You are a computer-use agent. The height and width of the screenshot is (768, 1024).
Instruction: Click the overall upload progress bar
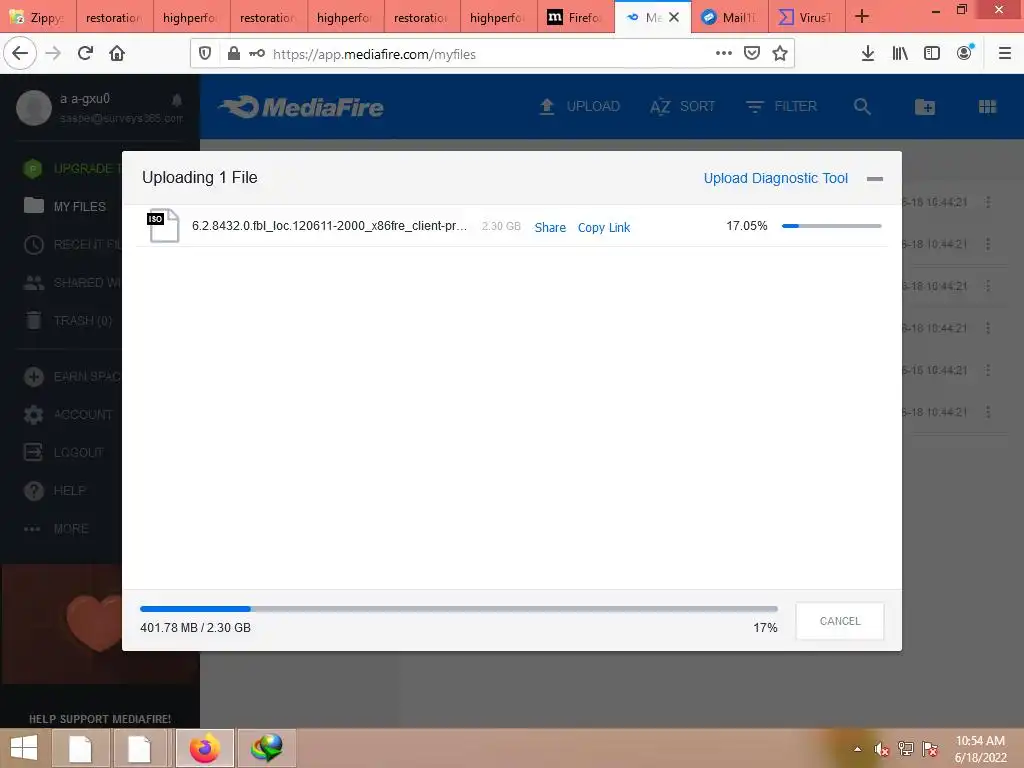(458, 609)
